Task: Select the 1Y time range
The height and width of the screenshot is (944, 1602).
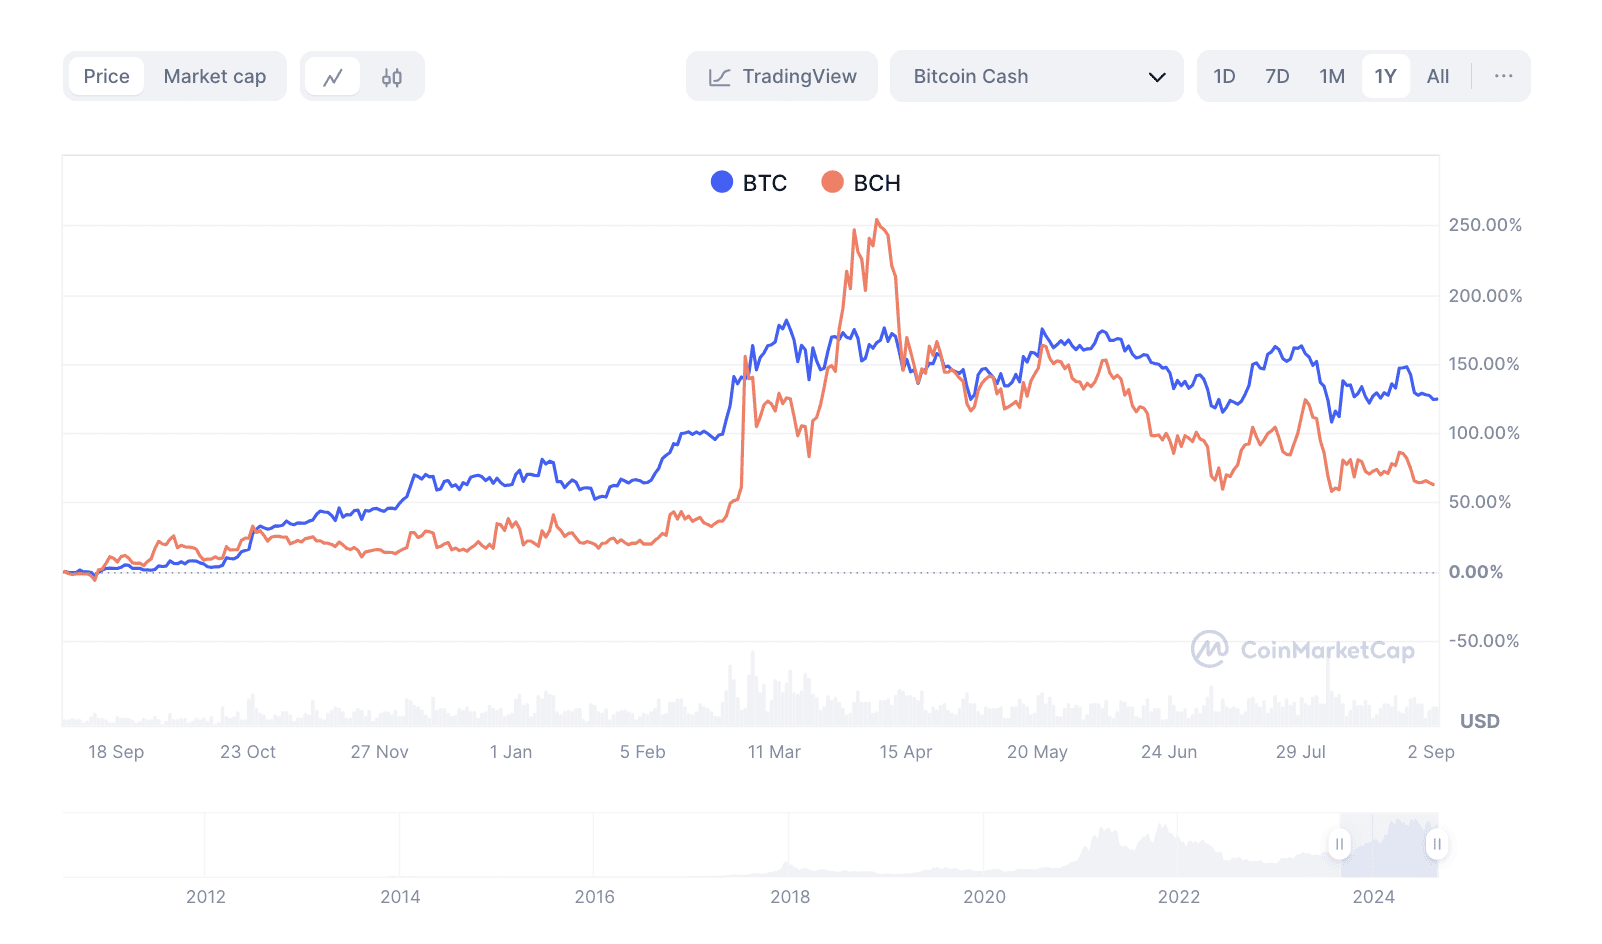Action: point(1385,77)
